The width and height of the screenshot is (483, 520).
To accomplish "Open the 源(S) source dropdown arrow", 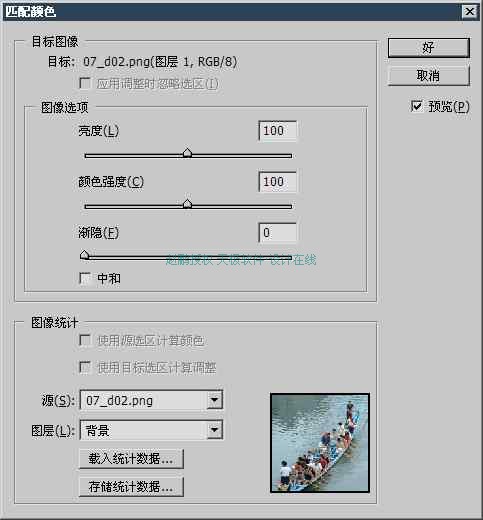I will pos(214,400).
